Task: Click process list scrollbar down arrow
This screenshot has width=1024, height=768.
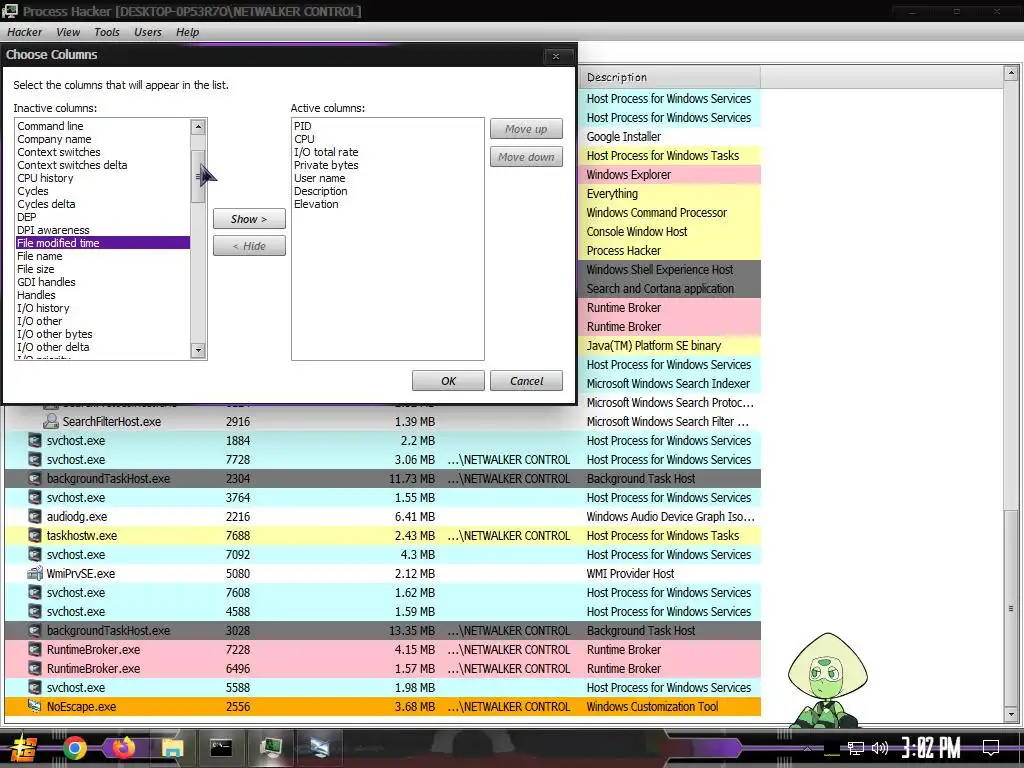Action: (1011, 714)
